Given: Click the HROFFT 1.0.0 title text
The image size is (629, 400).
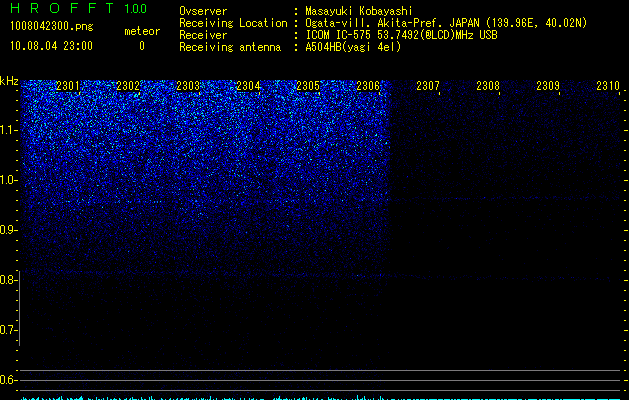Looking at the screenshot, I should pos(78,8).
